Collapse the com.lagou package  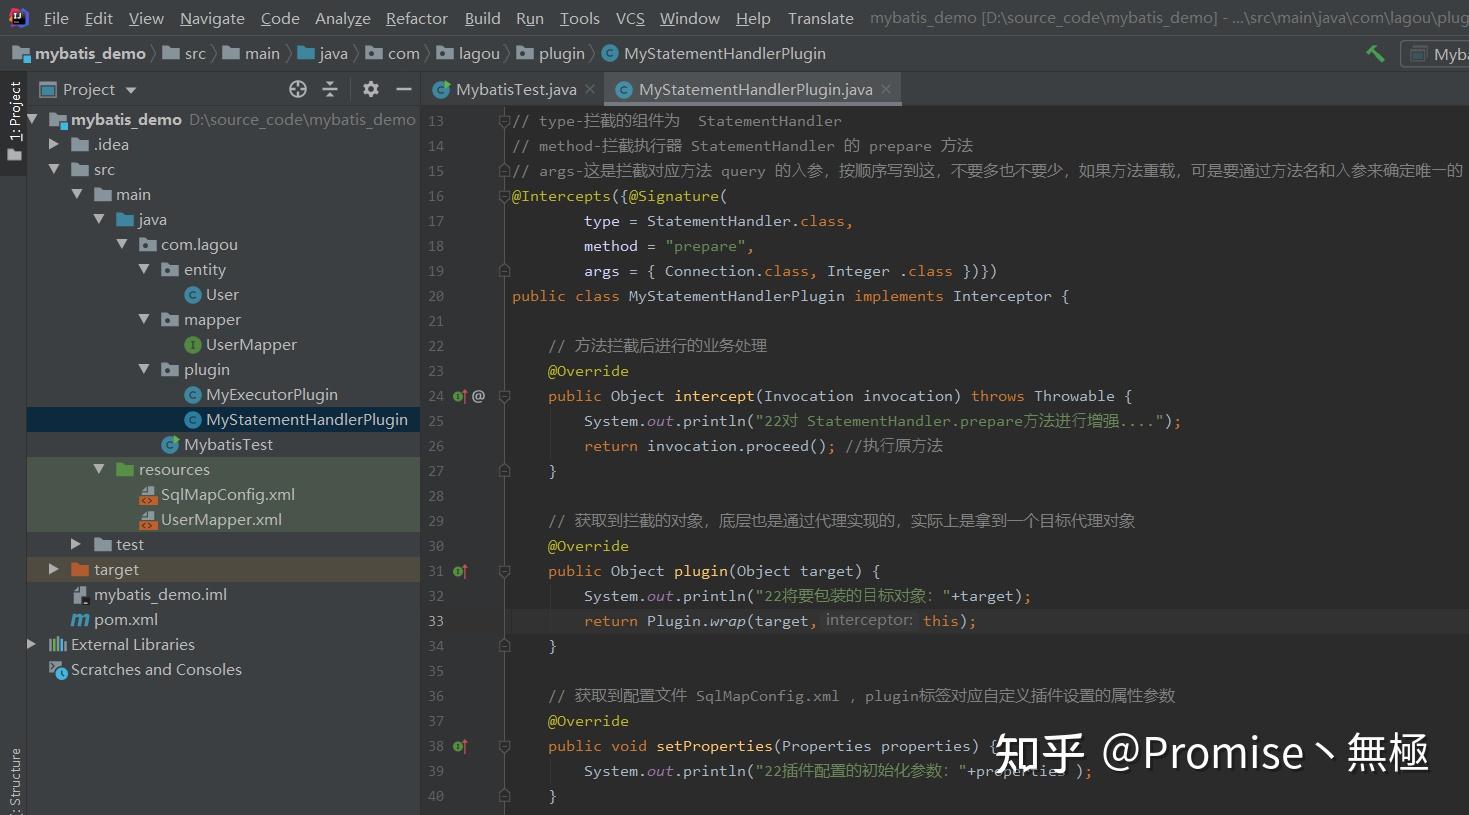(122, 244)
